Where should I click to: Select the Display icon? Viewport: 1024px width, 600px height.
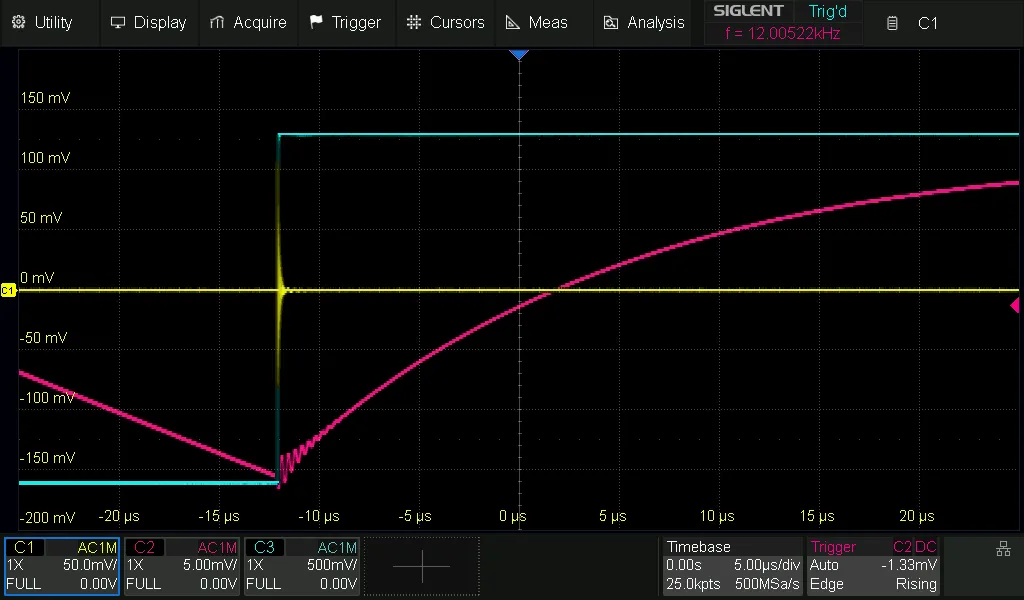[118, 22]
